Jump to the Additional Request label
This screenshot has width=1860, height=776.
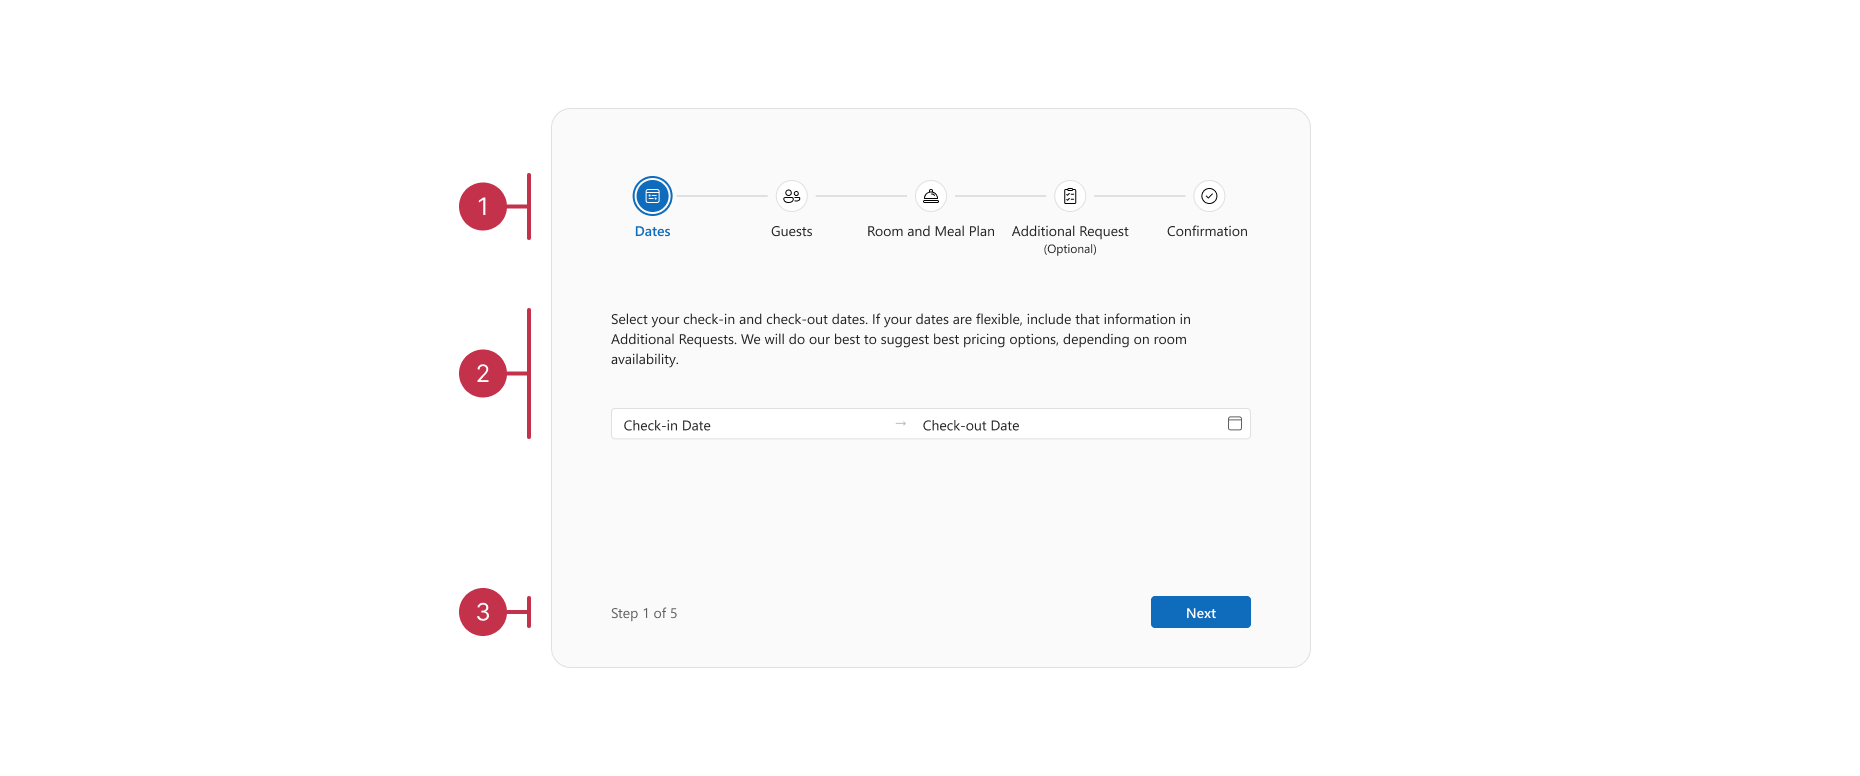(1069, 231)
